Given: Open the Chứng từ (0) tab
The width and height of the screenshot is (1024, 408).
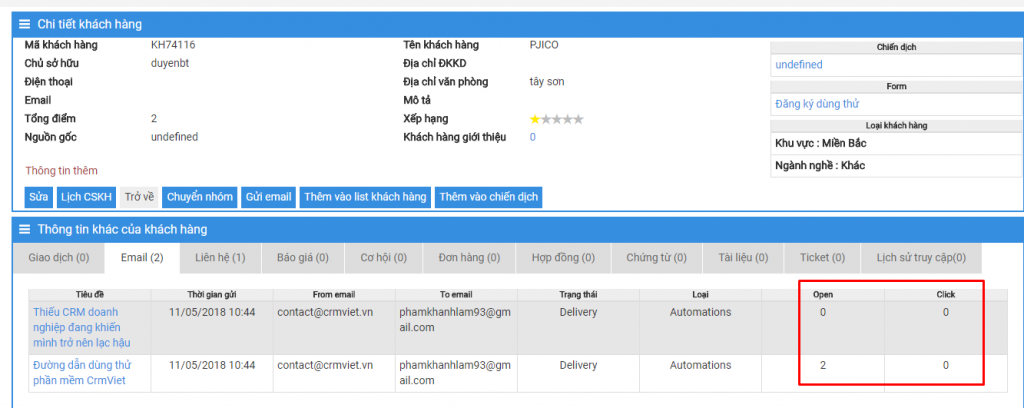Looking at the screenshot, I should click(x=656, y=258).
